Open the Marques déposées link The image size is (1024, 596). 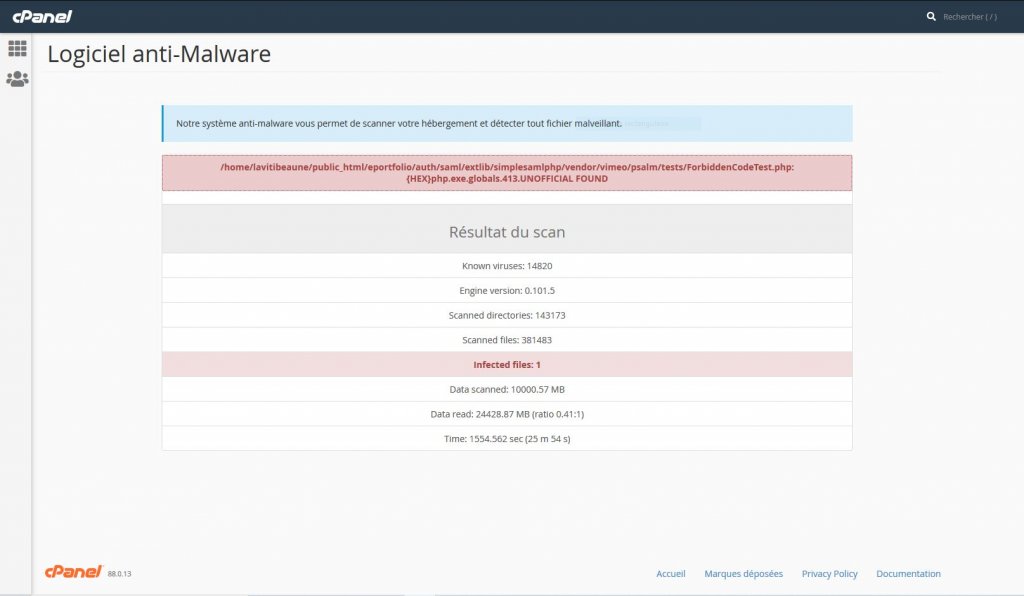[x=743, y=574]
